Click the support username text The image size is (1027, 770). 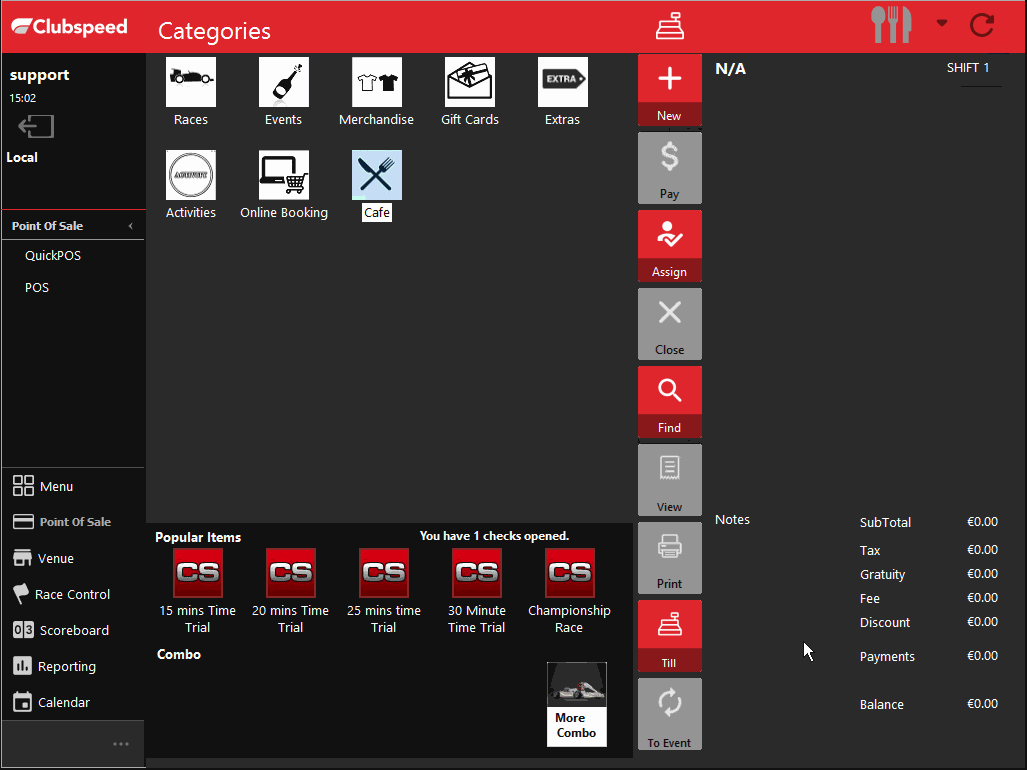39,75
